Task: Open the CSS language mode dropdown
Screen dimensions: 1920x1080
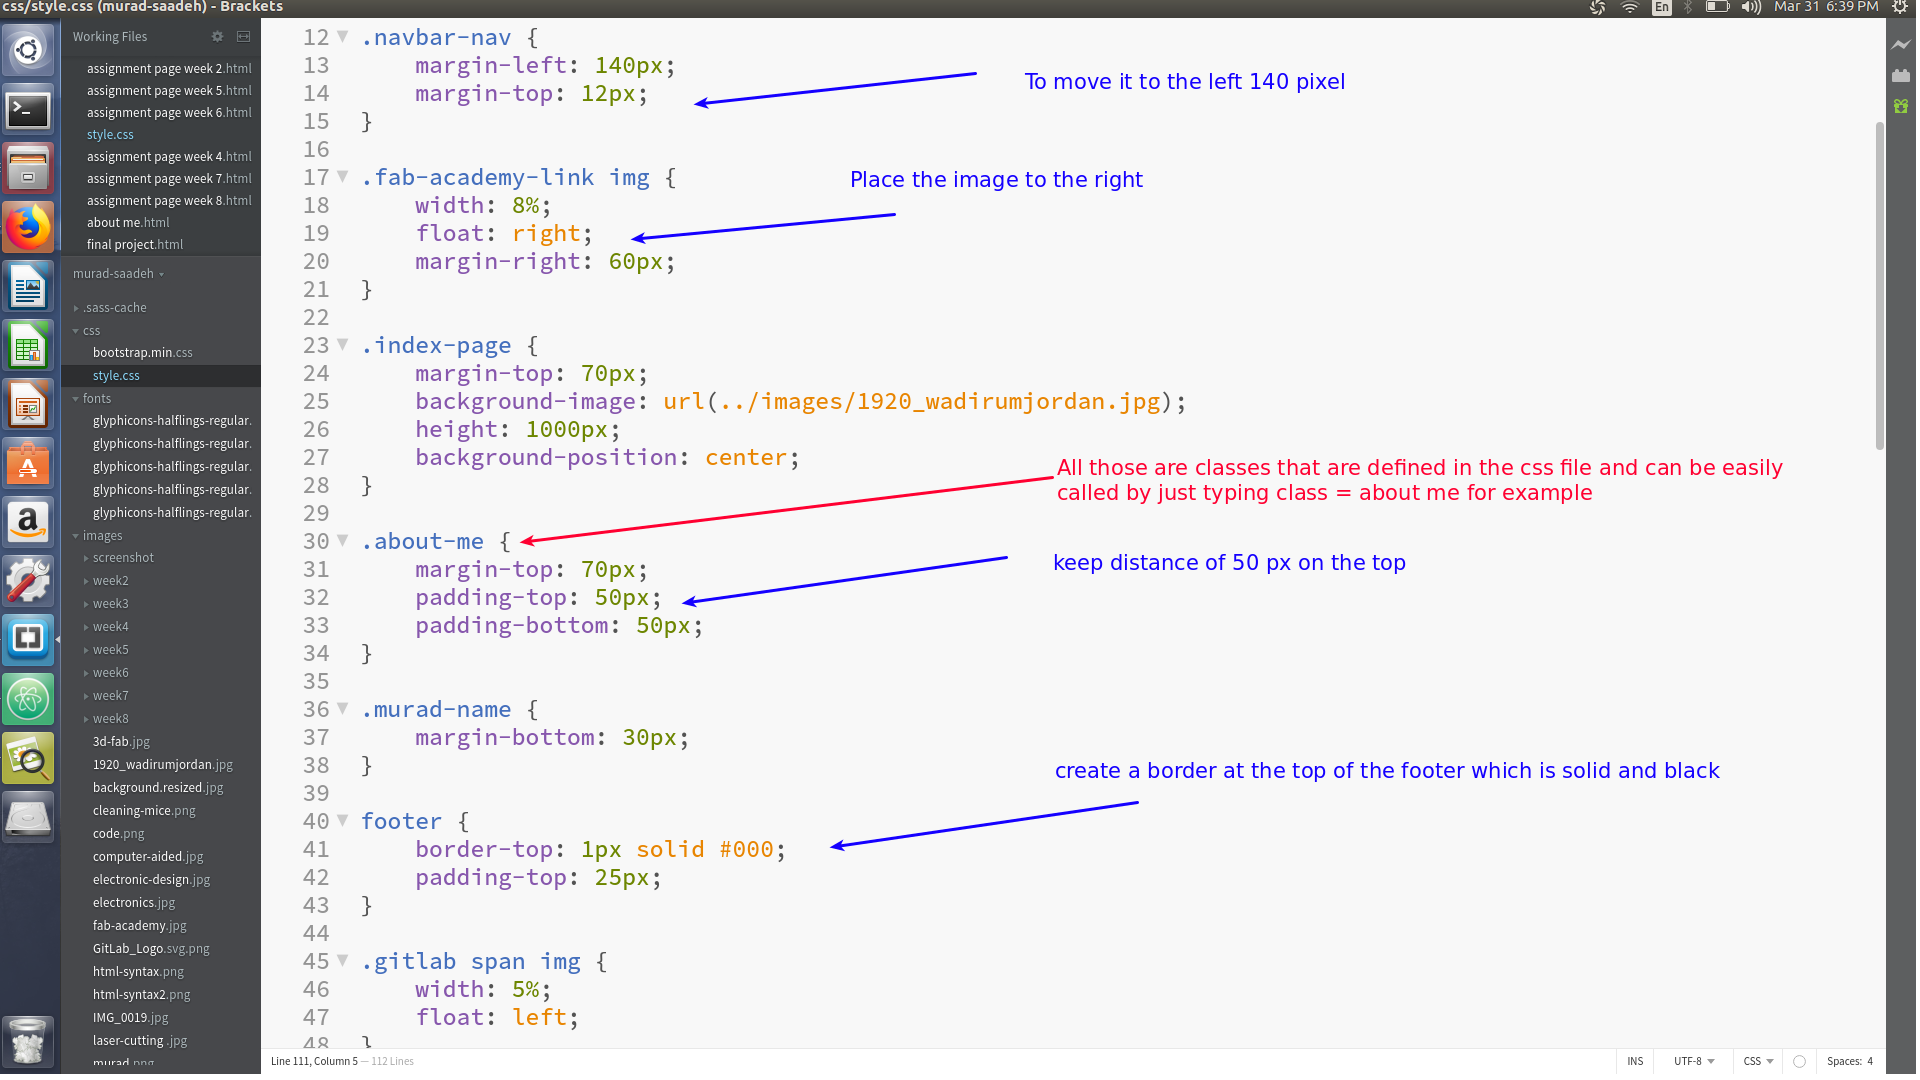Action: 1758,1061
